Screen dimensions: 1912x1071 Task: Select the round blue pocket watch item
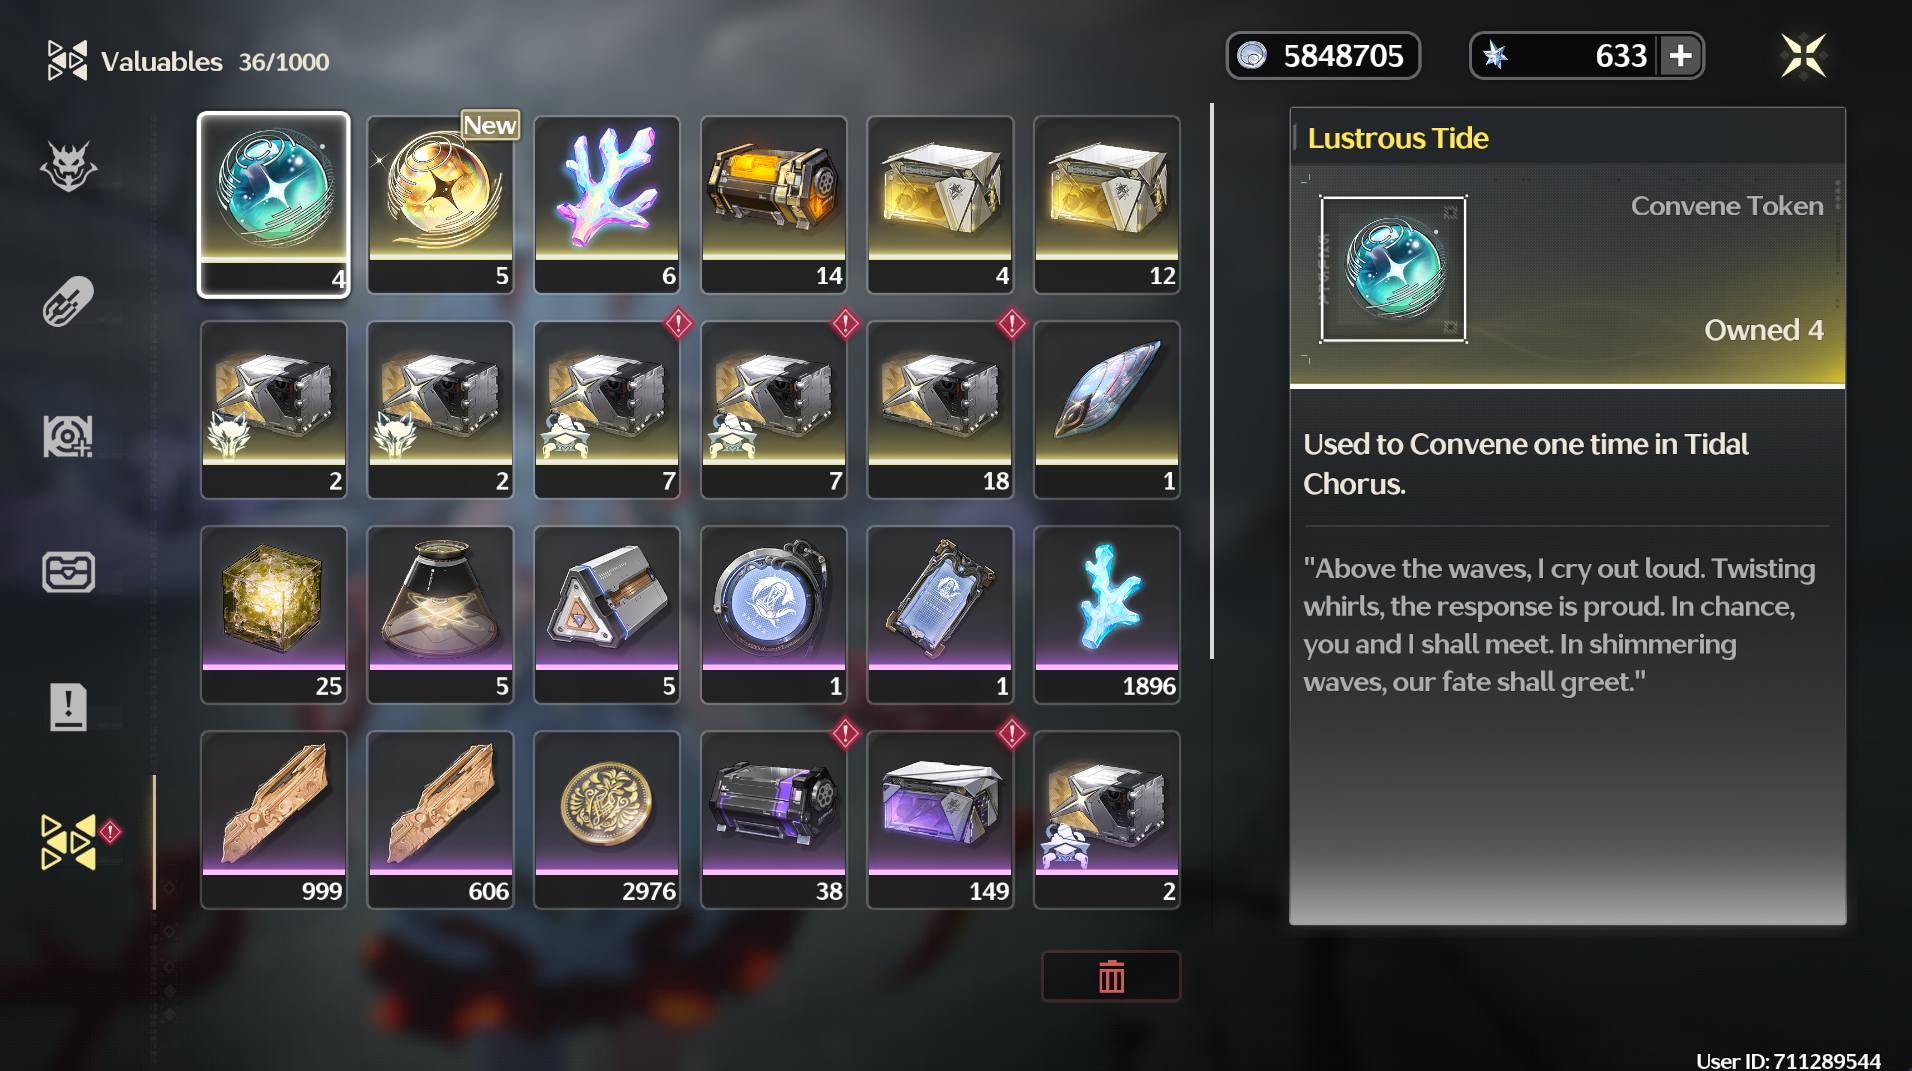tap(774, 615)
